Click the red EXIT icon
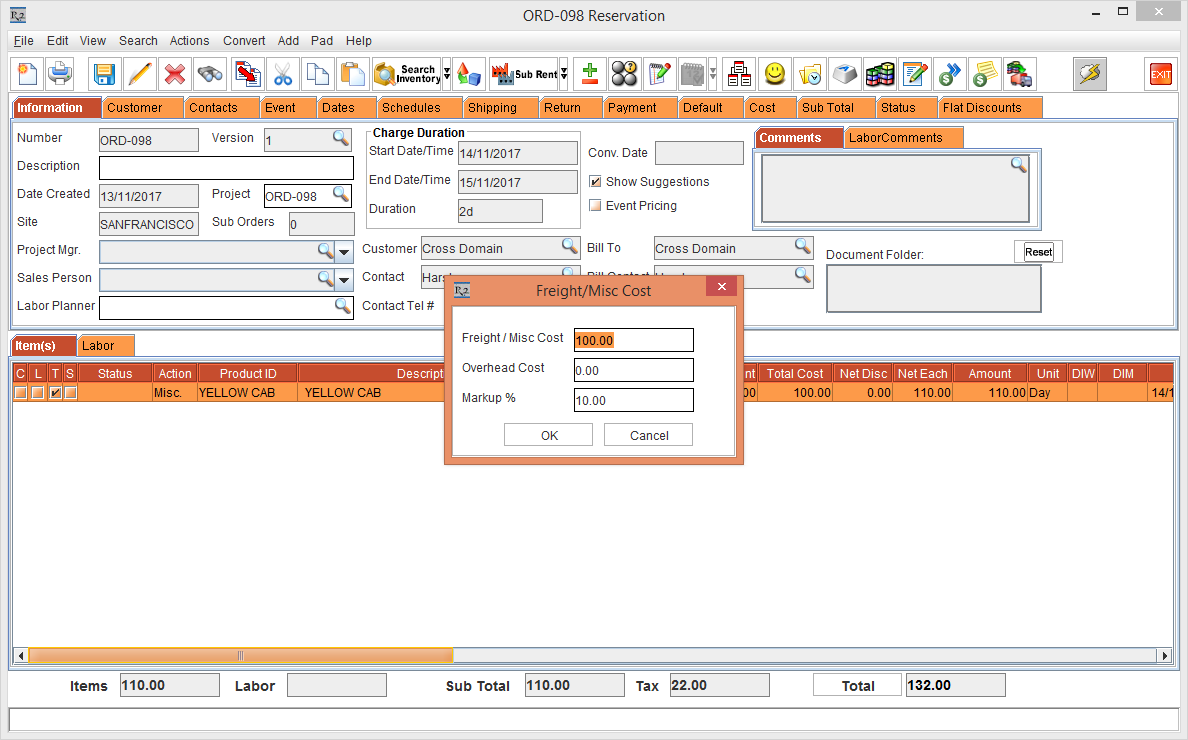 [1160, 74]
